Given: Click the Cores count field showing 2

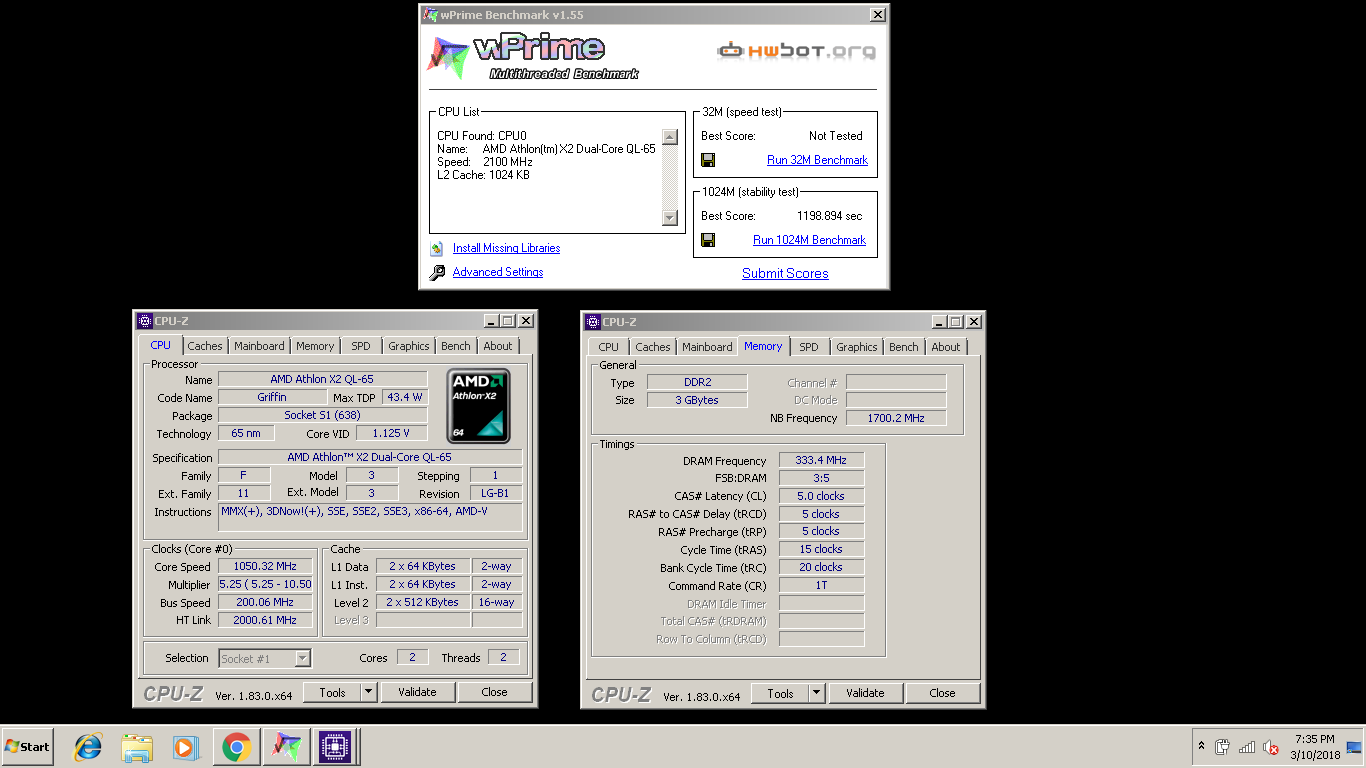Looking at the screenshot, I should (412, 657).
